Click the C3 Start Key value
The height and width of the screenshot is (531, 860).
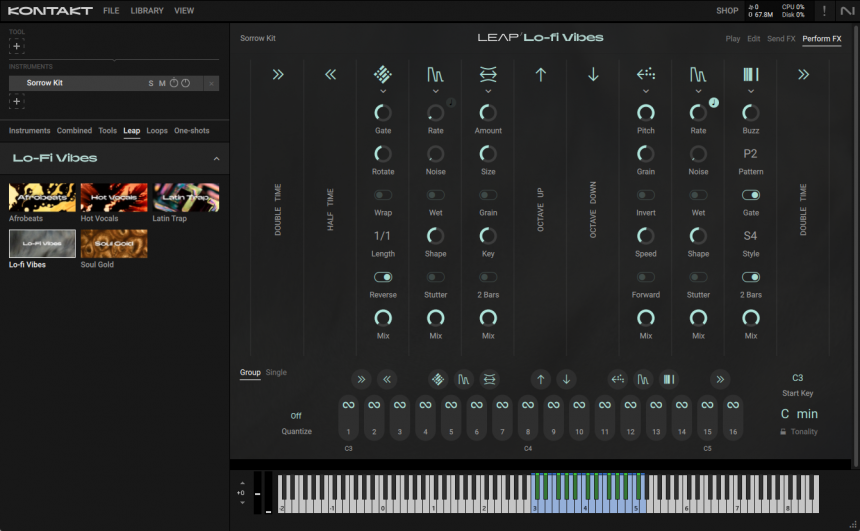(x=797, y=378)
